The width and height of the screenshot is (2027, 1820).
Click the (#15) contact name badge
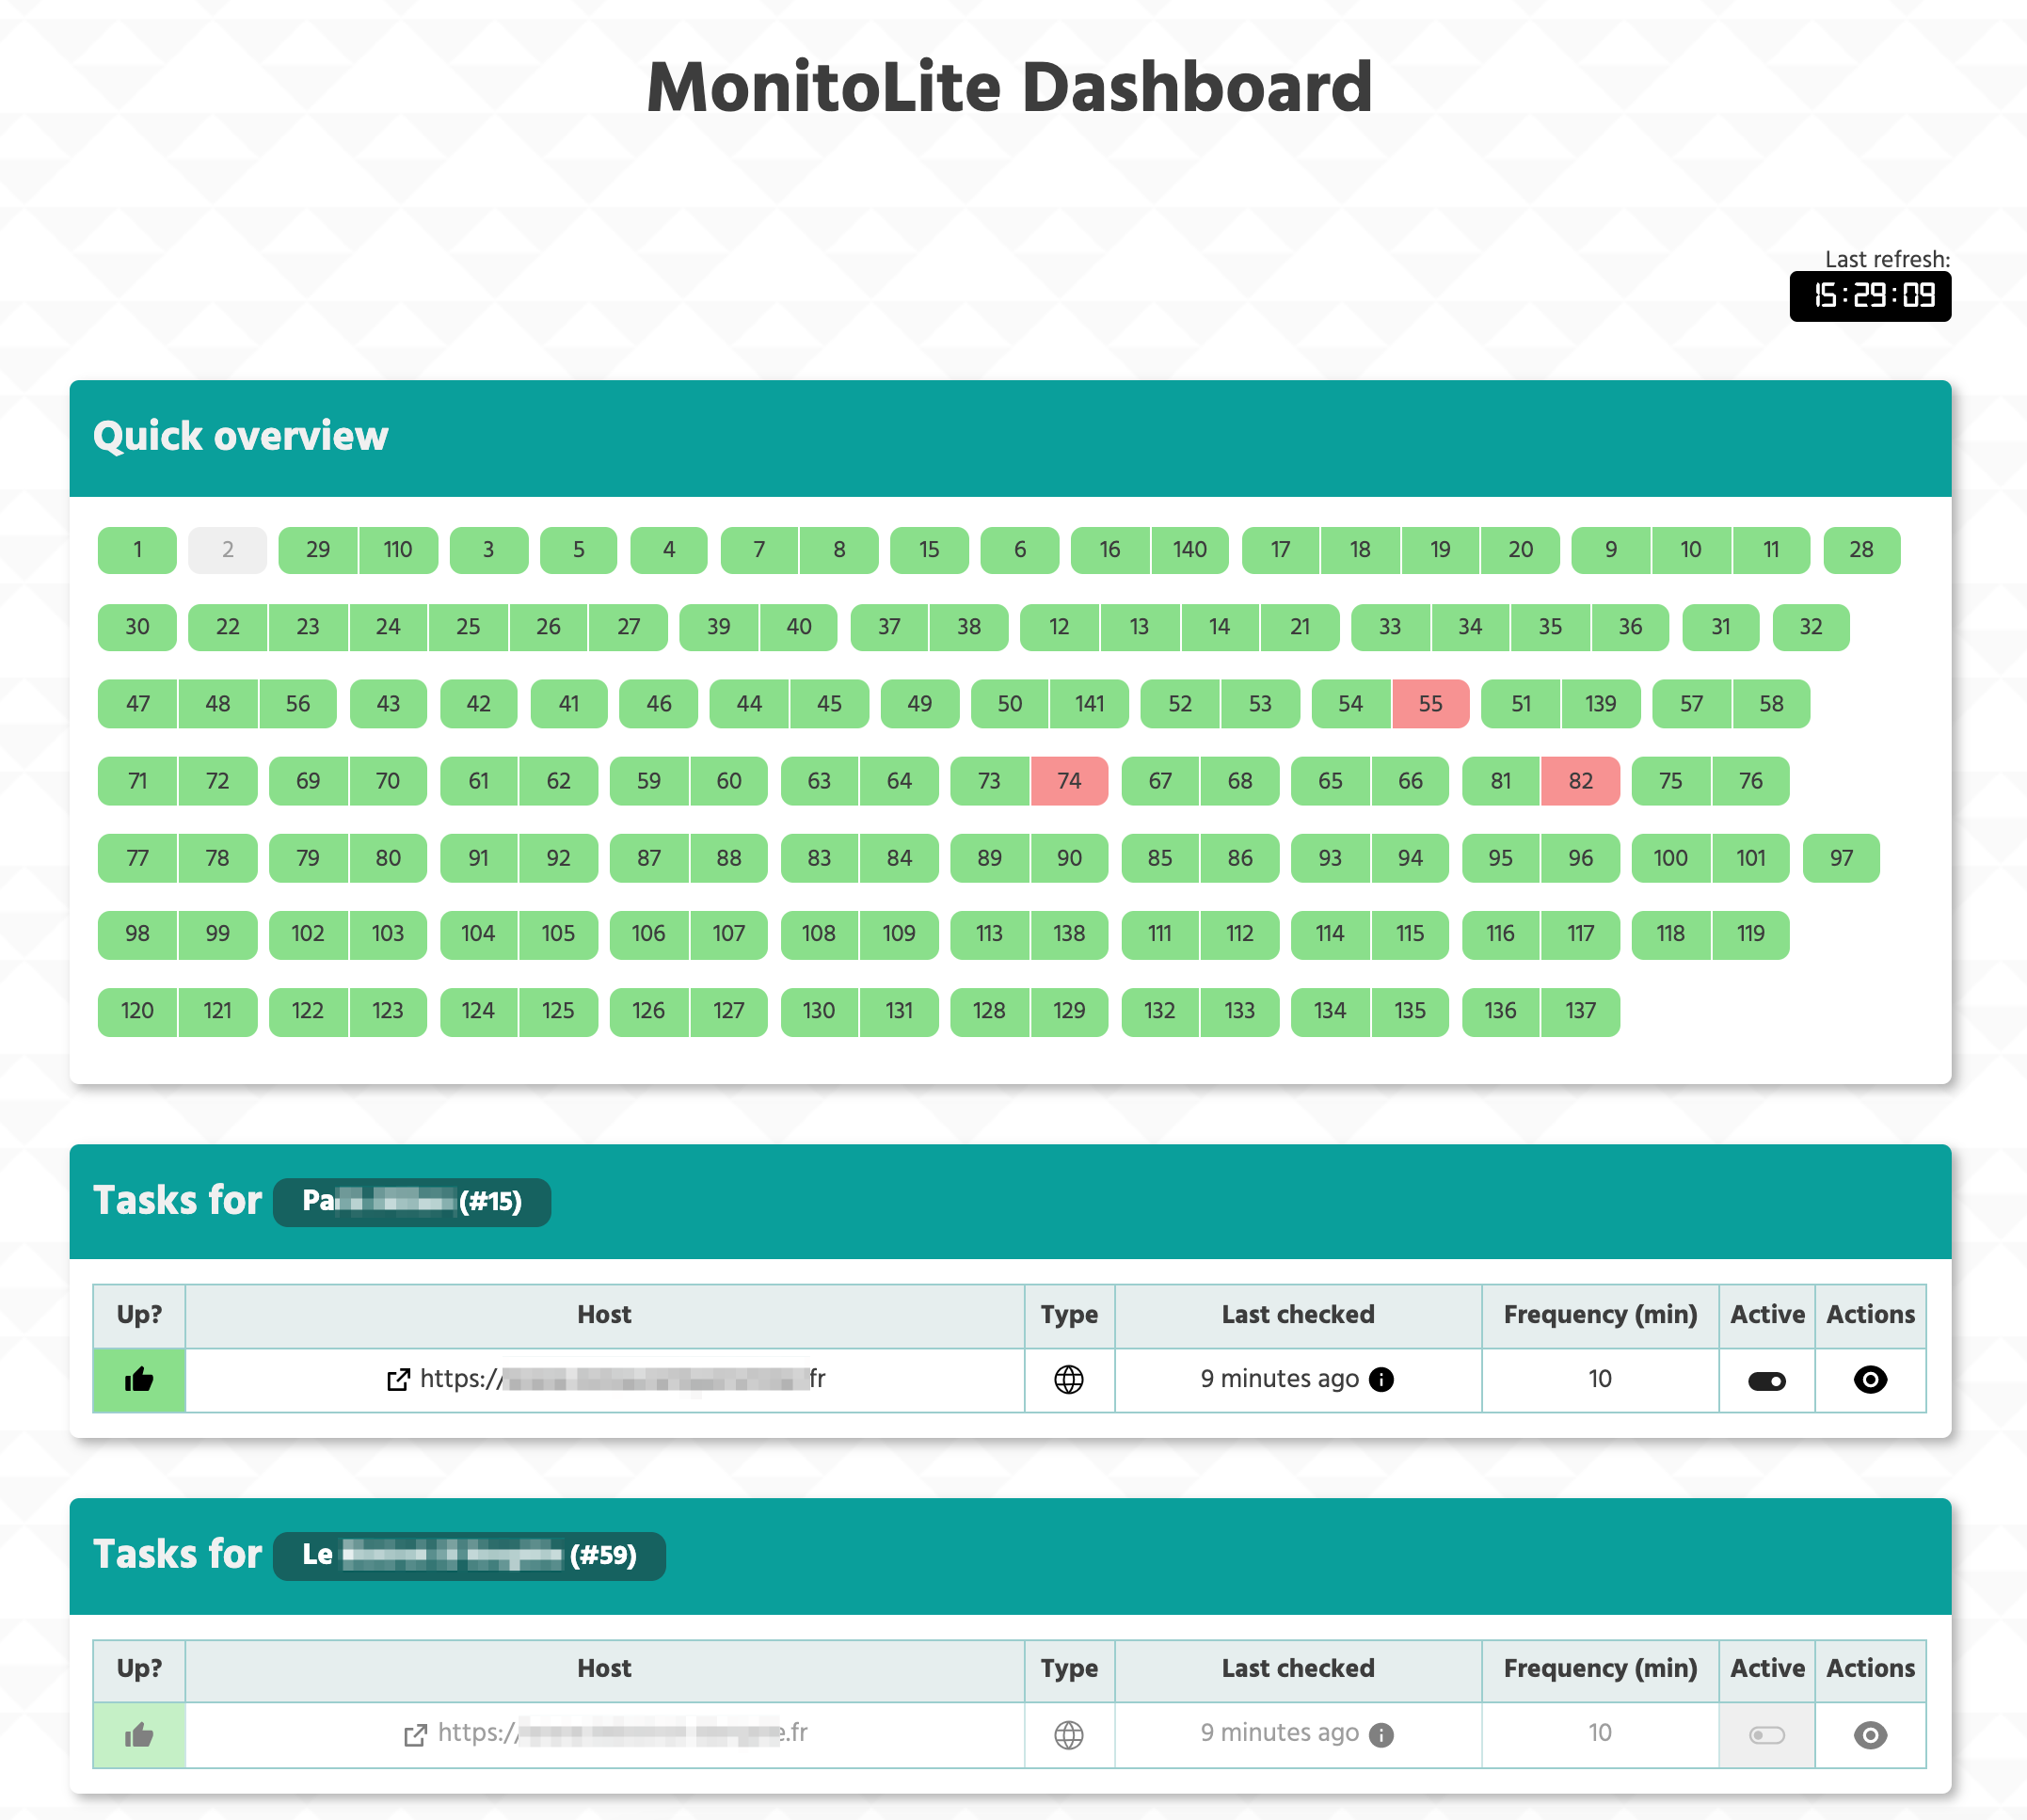point(412,1202)
